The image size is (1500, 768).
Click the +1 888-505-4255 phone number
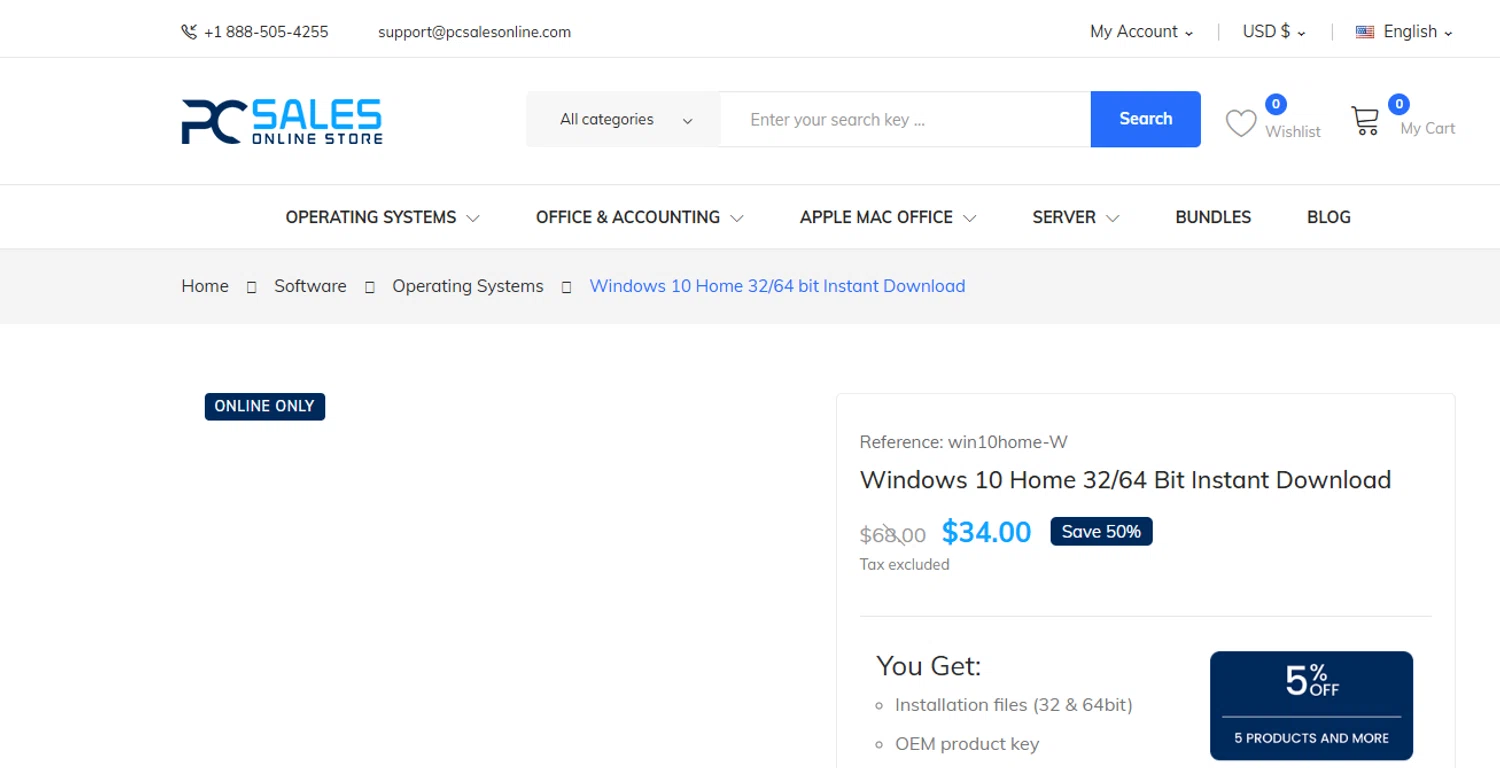point(266,32)
